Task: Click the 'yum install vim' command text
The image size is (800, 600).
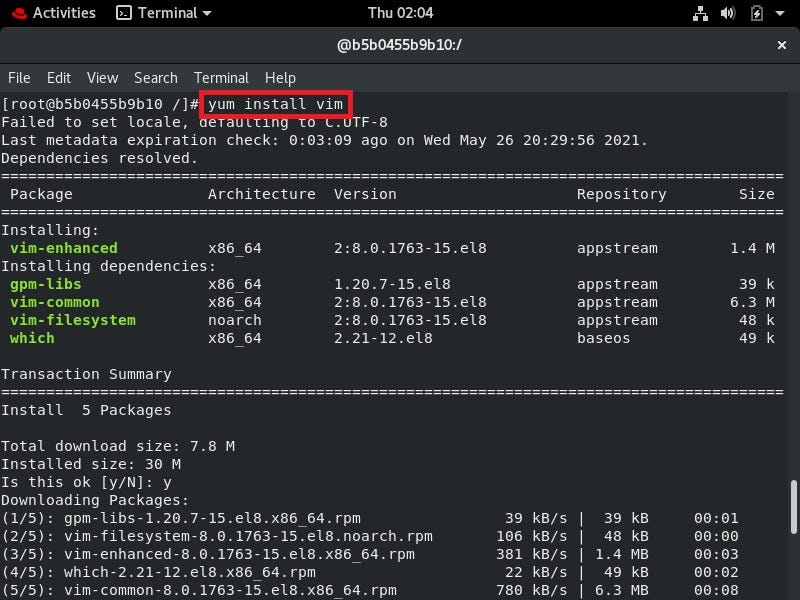Action: [x=276, y=104]
